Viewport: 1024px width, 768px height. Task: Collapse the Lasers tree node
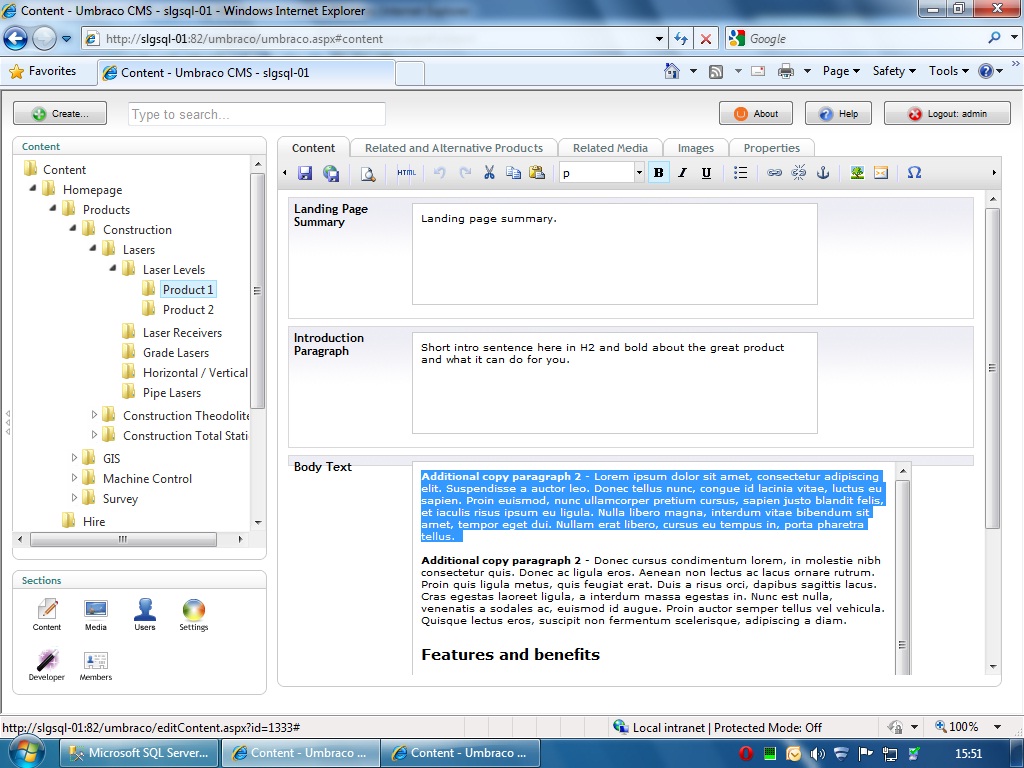[93, 248]
